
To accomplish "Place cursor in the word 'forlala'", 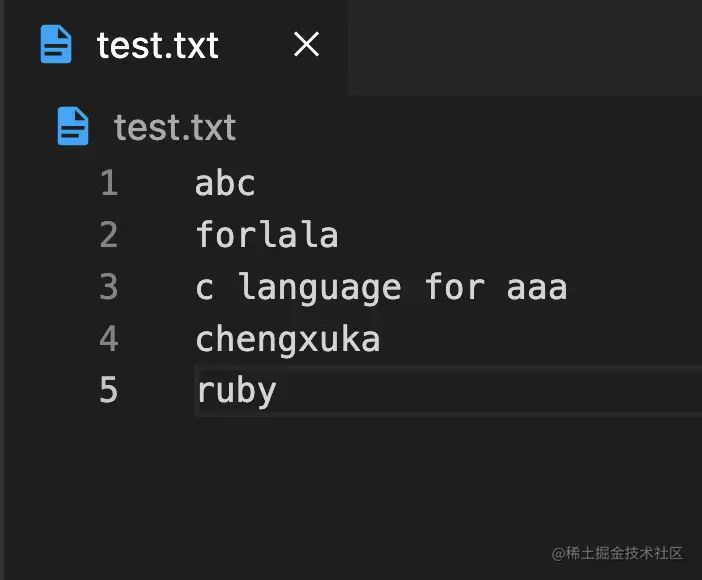I will tap(267, 234).
